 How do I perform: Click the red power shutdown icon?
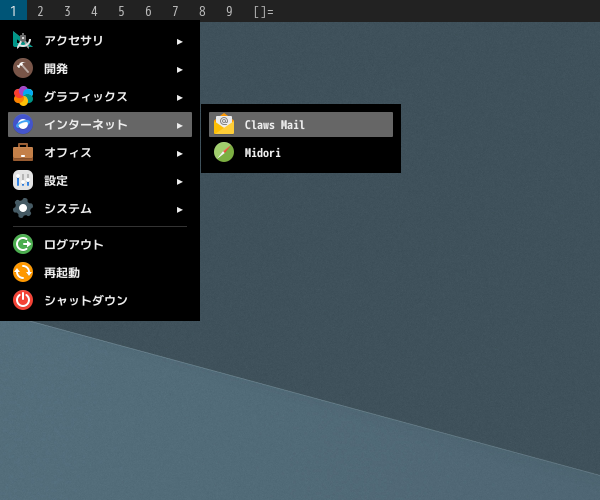click(x=23, y=300)
